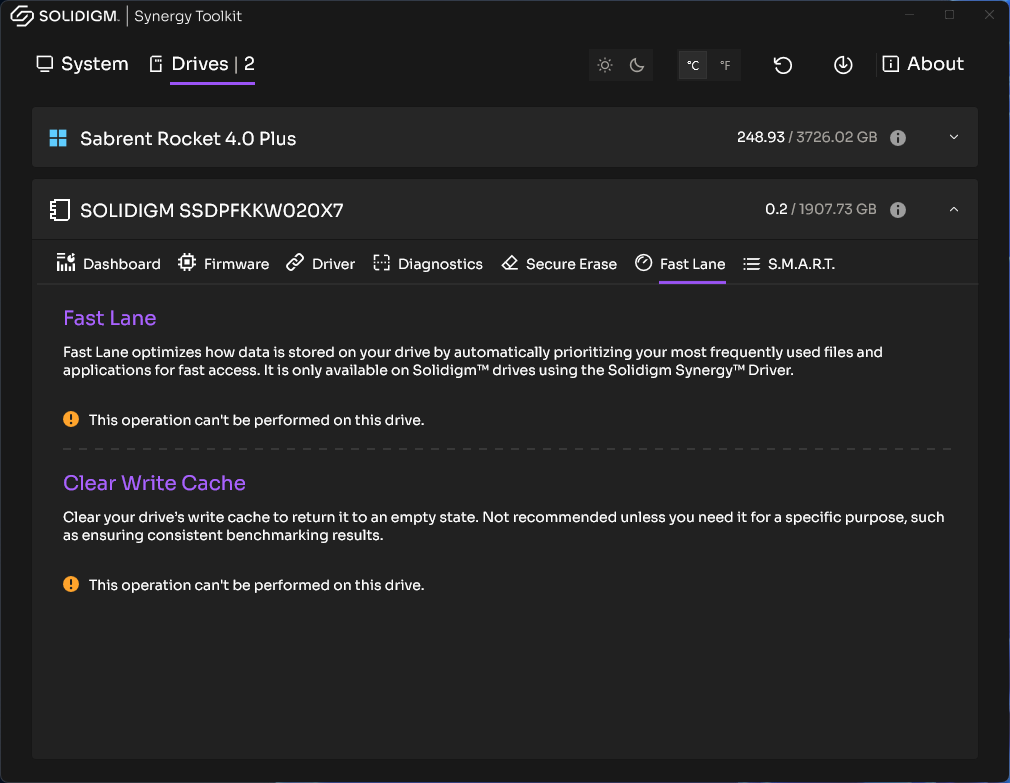Switch to dark theme moon icon
Viewport: 1010px width, 783px height.
[637, 65]
